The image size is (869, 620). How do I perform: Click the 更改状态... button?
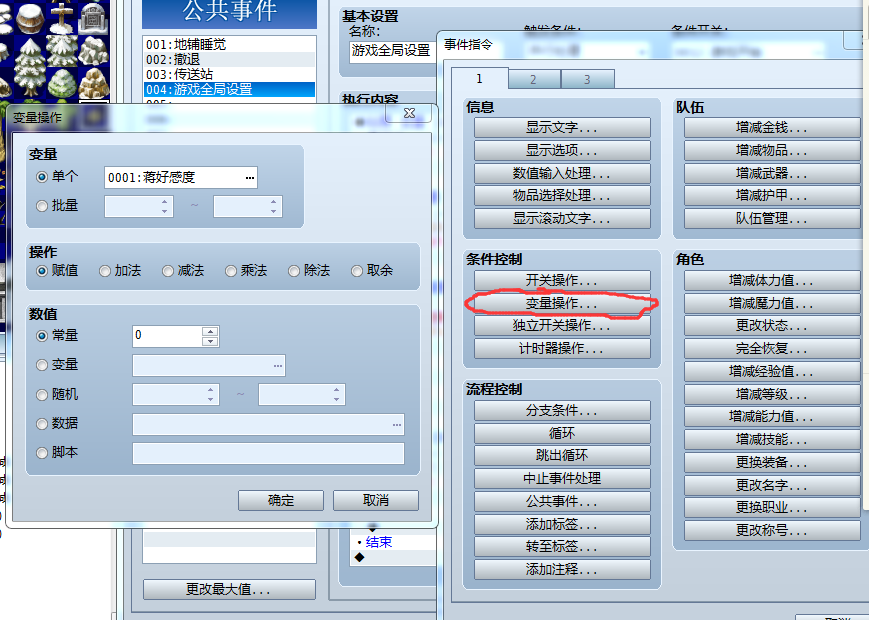(x=772, y=326)
